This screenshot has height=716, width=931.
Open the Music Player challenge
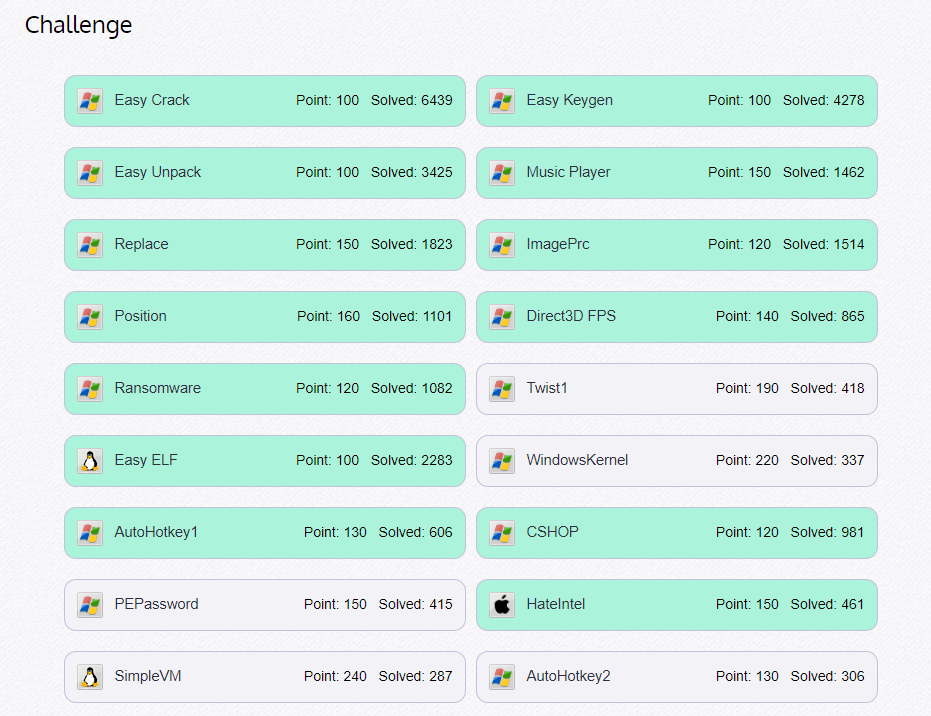point(677,173)
